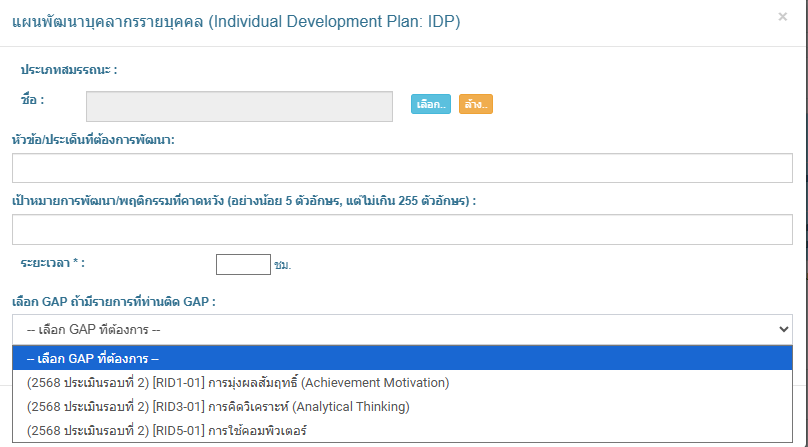The height and width of the screenshot is (447, 808).
Task: Click the dialog title Individual Development Plan: IDP
Action: pyautogui.click(x=236, y=22)
